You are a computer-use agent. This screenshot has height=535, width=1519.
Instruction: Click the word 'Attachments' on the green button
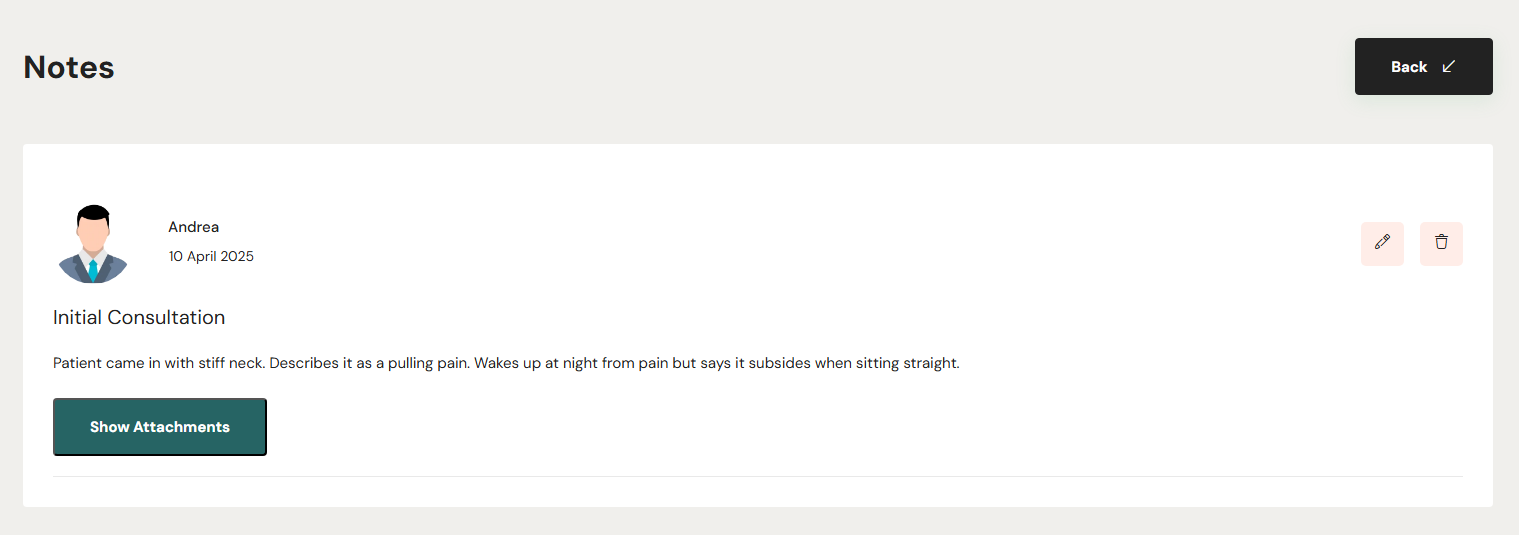[182, 427]
